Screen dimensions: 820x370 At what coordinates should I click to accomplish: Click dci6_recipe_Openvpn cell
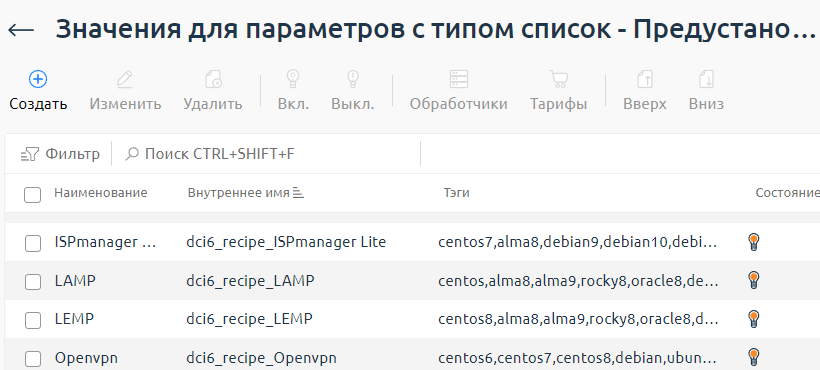tap(261, 359)
